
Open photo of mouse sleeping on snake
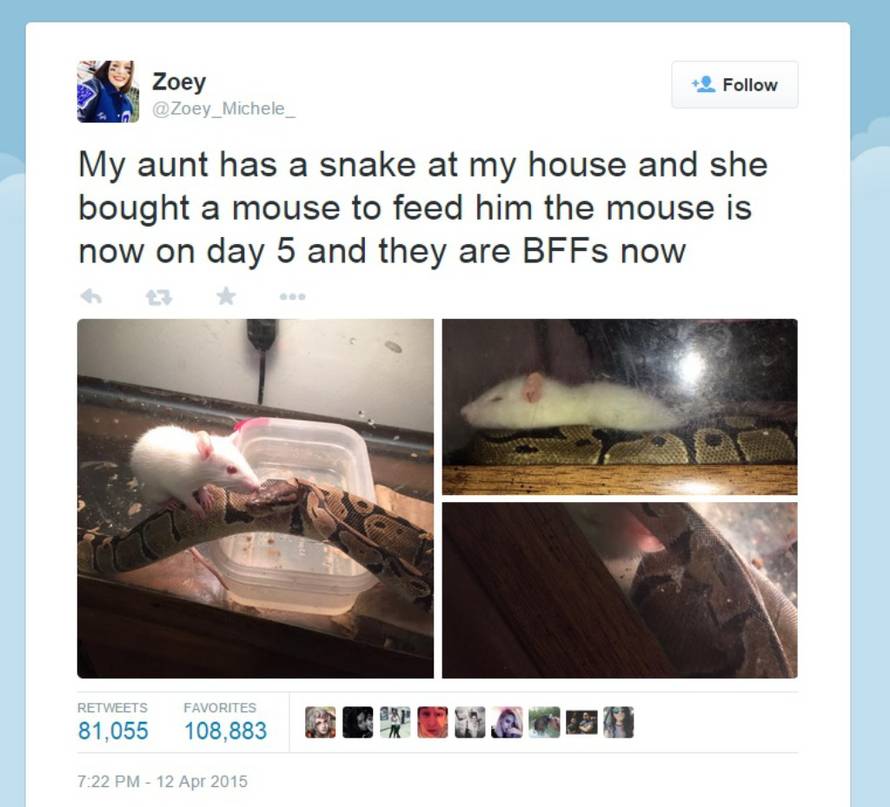pyautogui.click(x=620, y=406)
